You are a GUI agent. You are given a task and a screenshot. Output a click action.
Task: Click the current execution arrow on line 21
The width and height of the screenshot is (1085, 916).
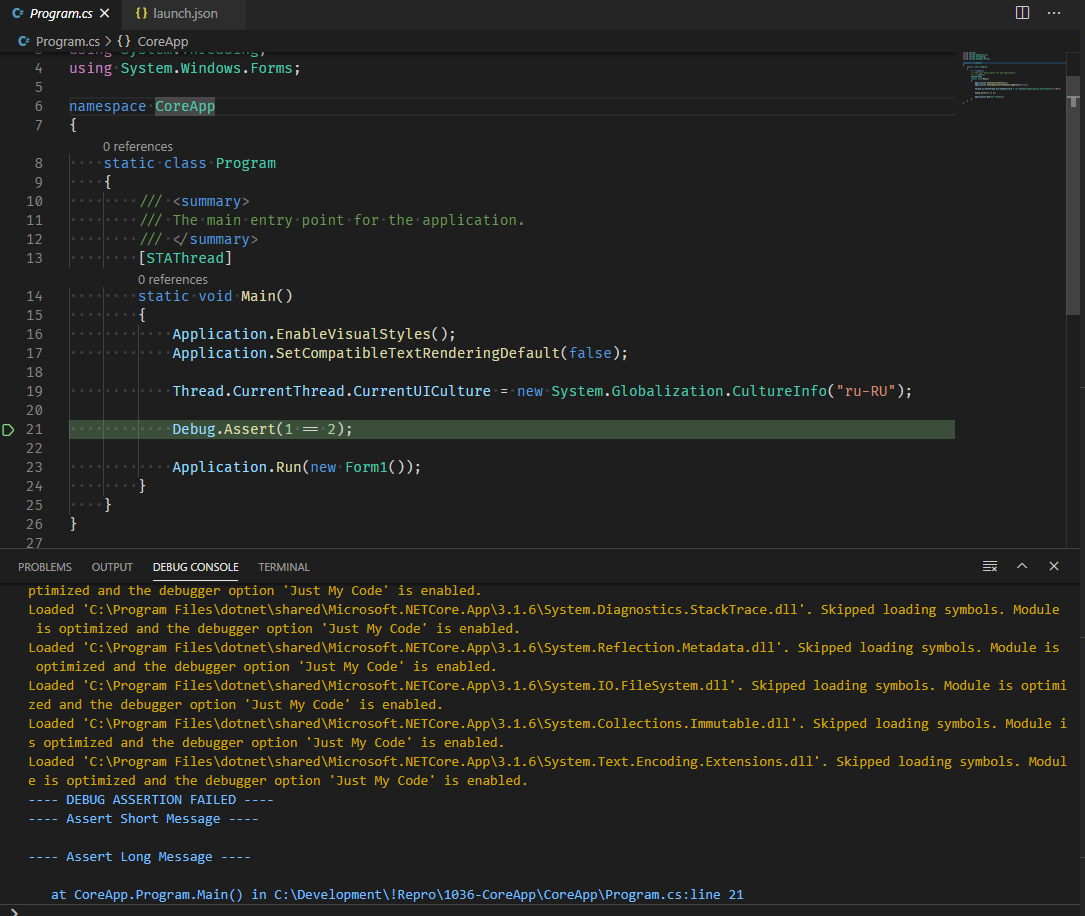8,430
